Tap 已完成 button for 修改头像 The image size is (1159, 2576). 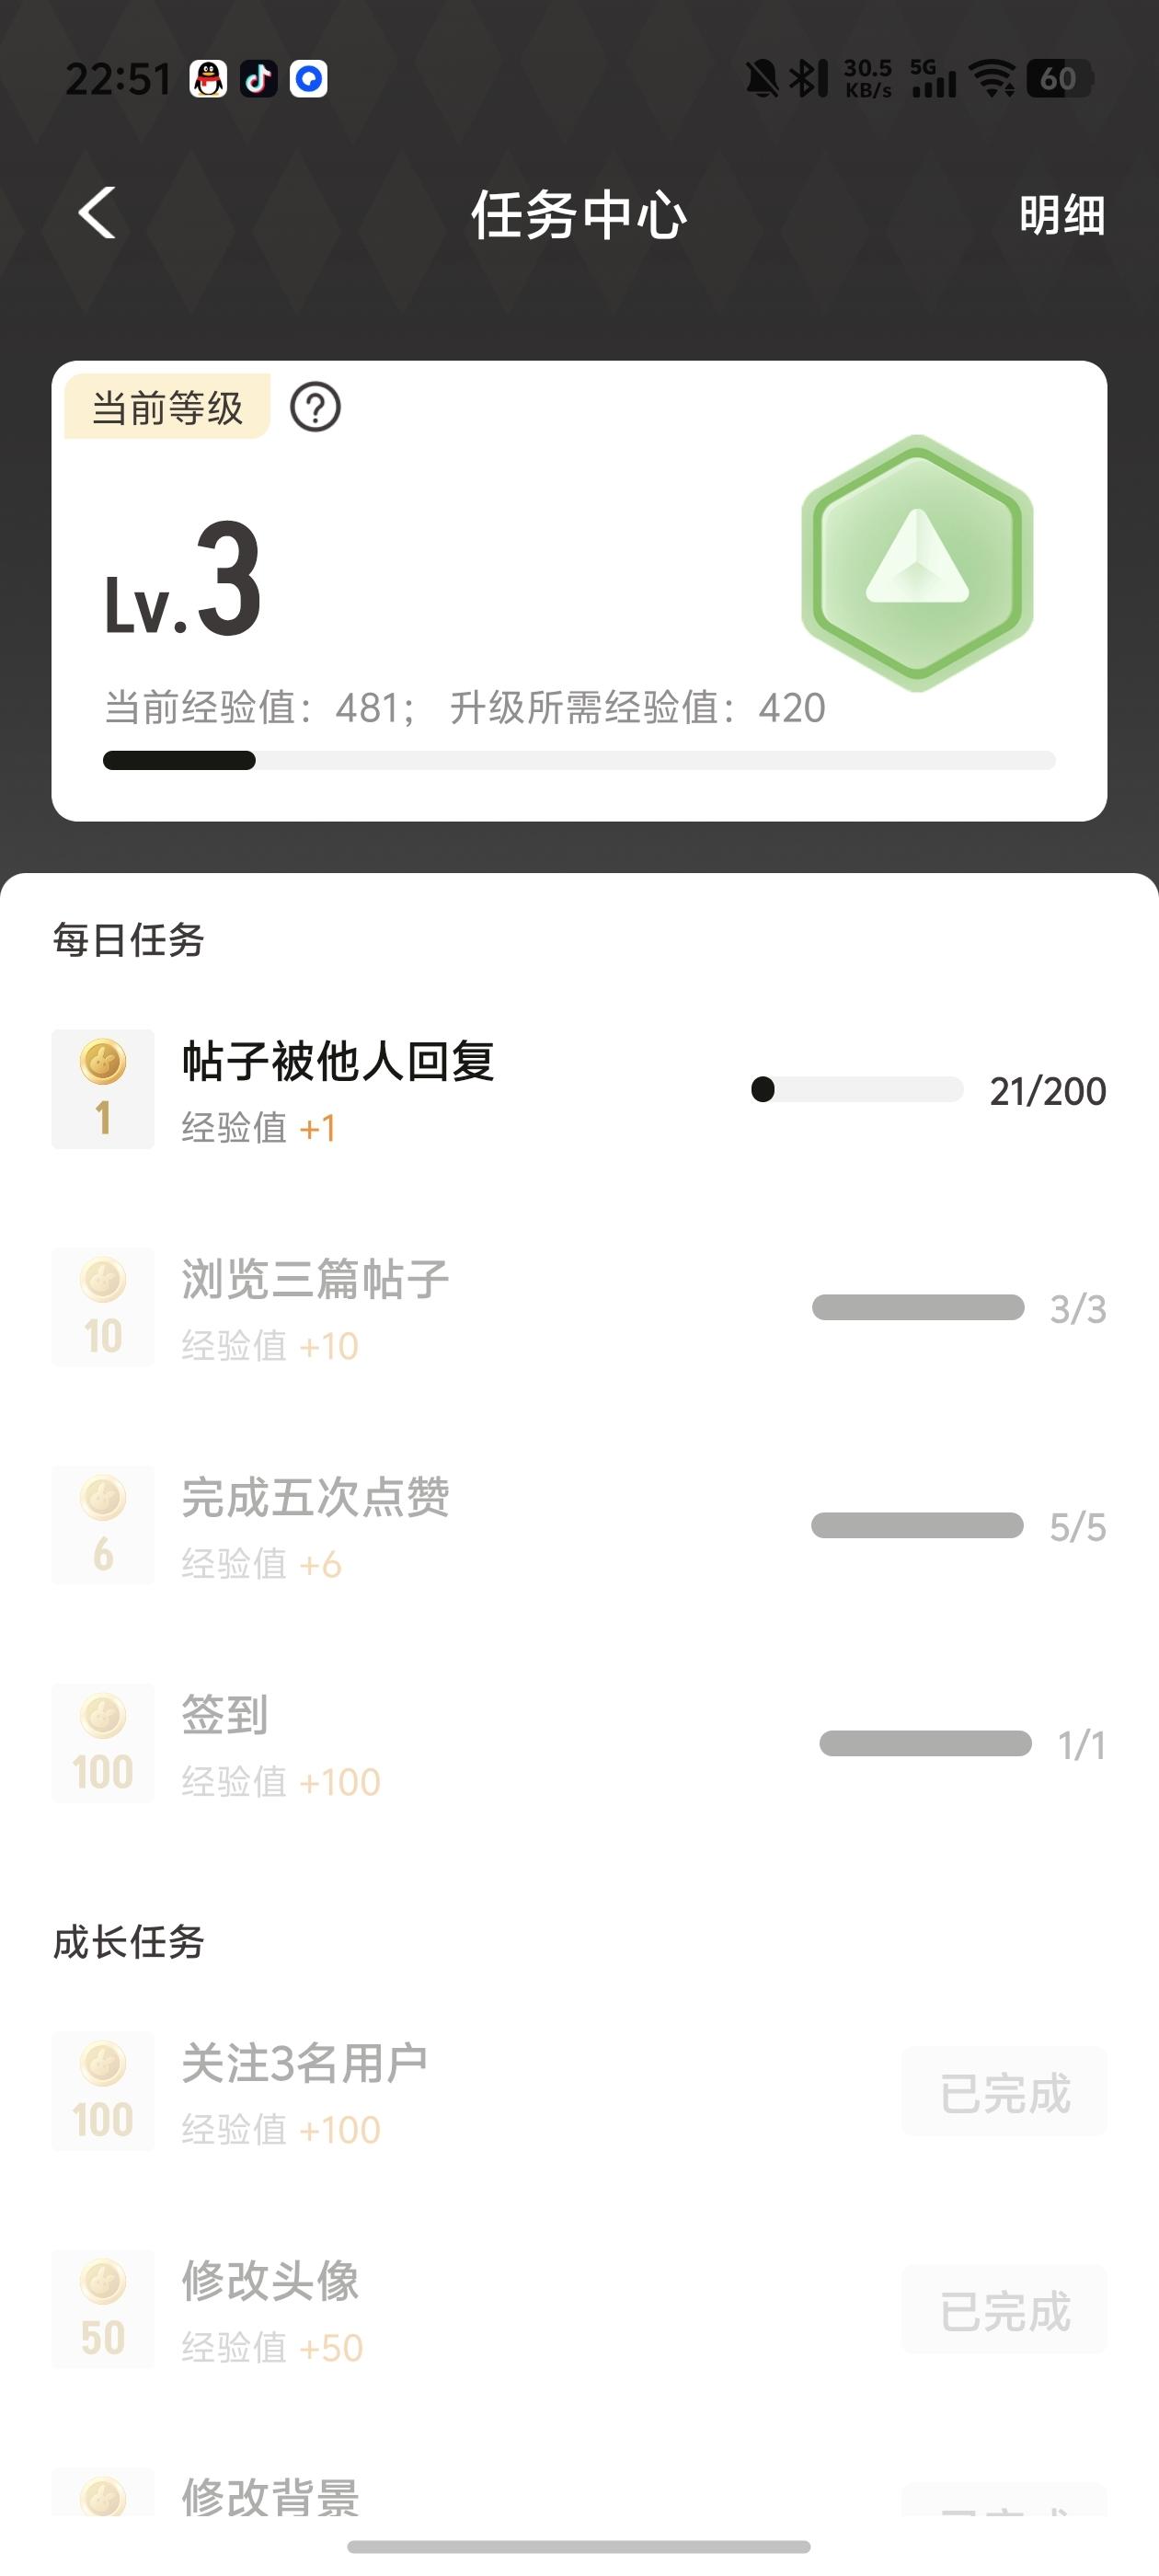click(1004, 2310)
